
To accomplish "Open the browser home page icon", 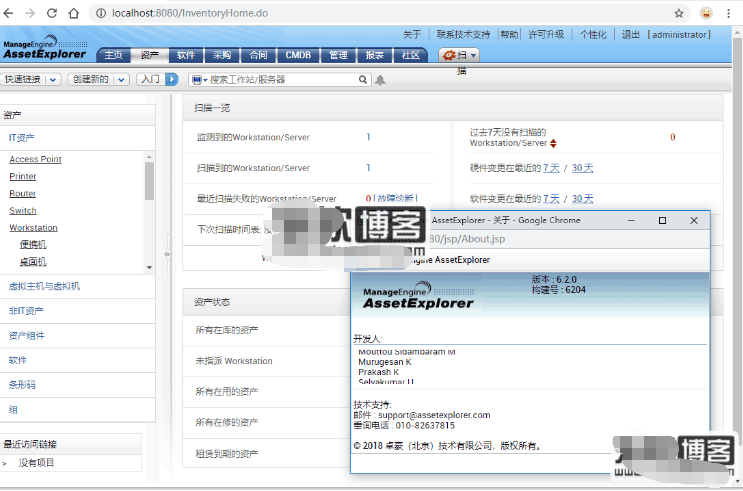I will tap(73, 13).
